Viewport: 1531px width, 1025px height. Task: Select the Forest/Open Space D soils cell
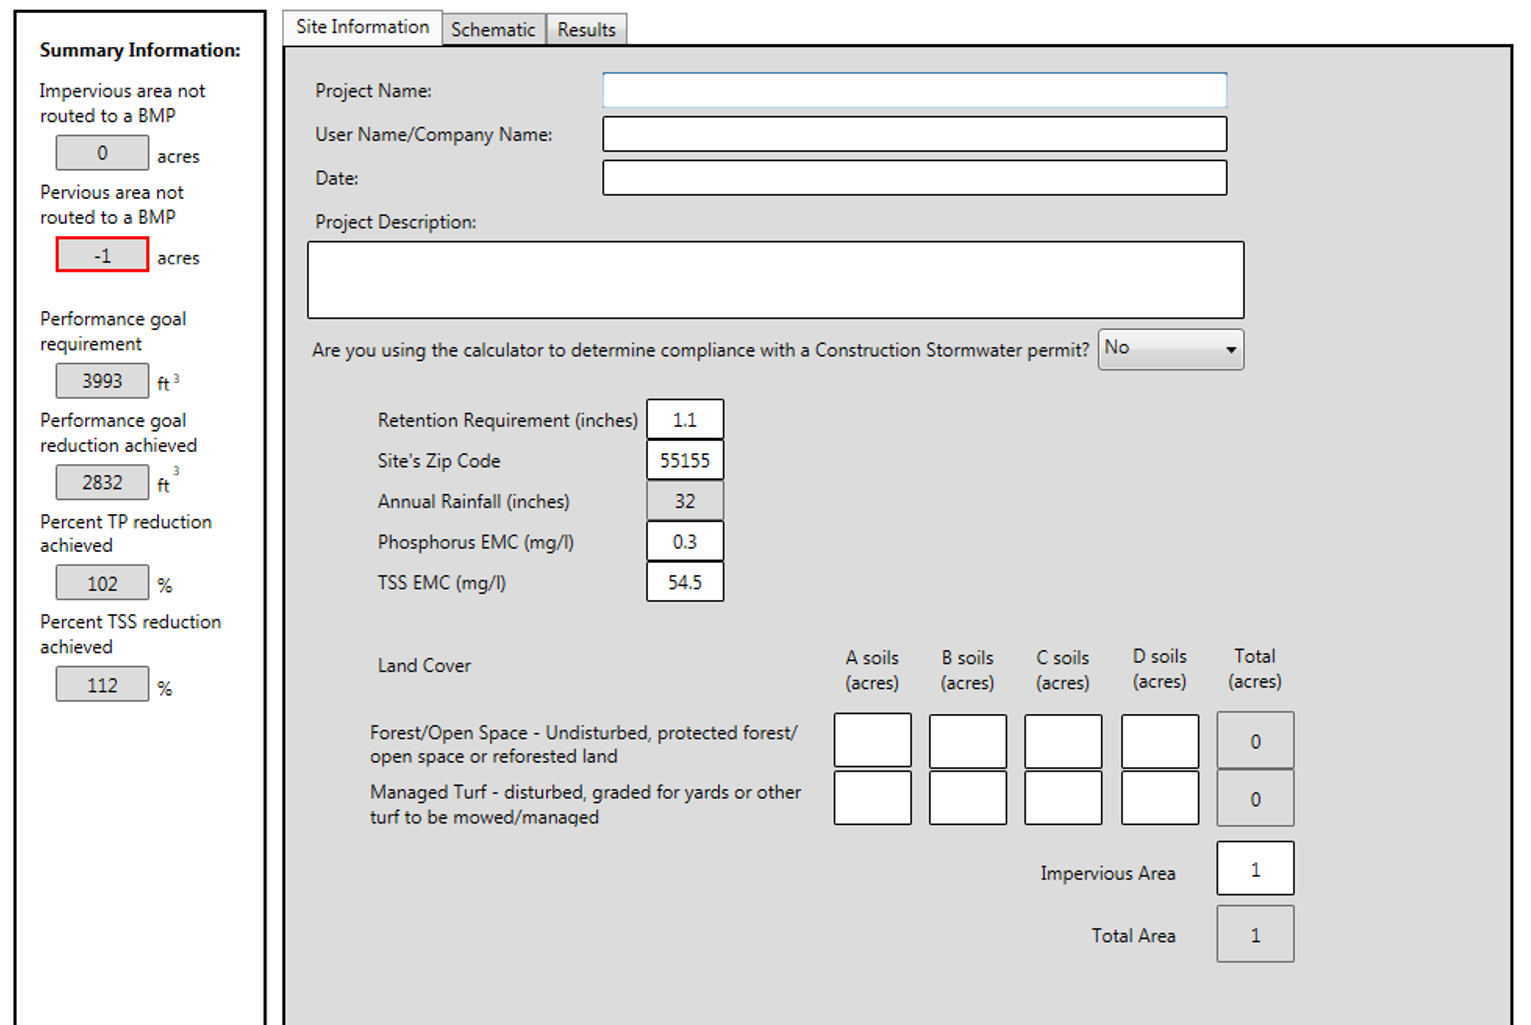(1159, 741)
